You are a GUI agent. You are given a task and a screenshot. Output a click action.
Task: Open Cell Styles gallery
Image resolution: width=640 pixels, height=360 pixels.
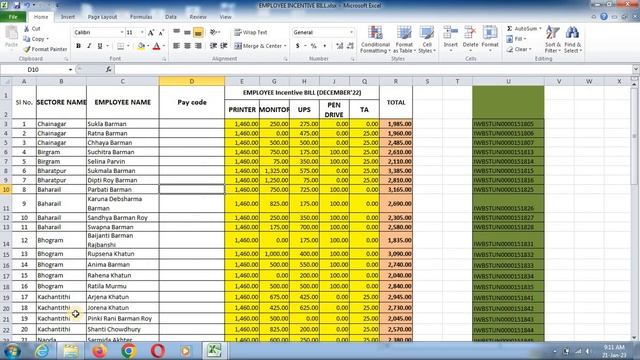(x=427, y=39)
